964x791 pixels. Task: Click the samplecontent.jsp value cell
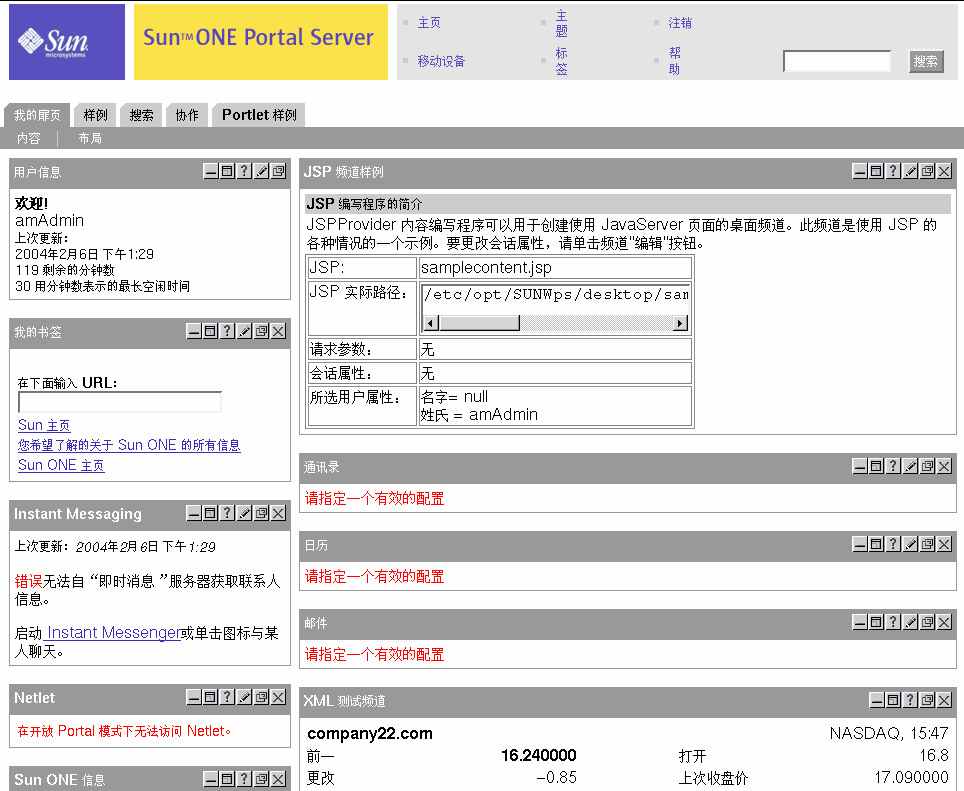[555, 267]
